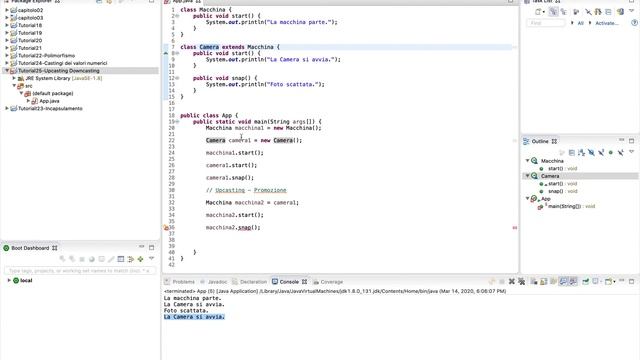Select Tutorial24-Casting dei valori numerici project

coord(62,63)
